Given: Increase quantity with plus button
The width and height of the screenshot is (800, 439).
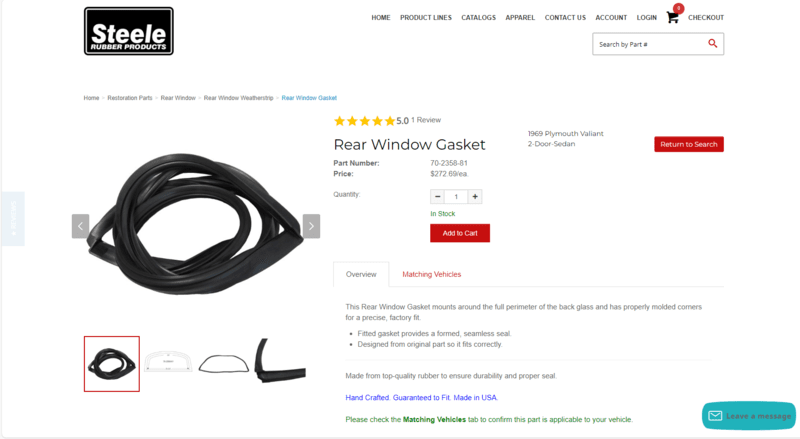Looking at the screenshot, I should tap(475, 197).
